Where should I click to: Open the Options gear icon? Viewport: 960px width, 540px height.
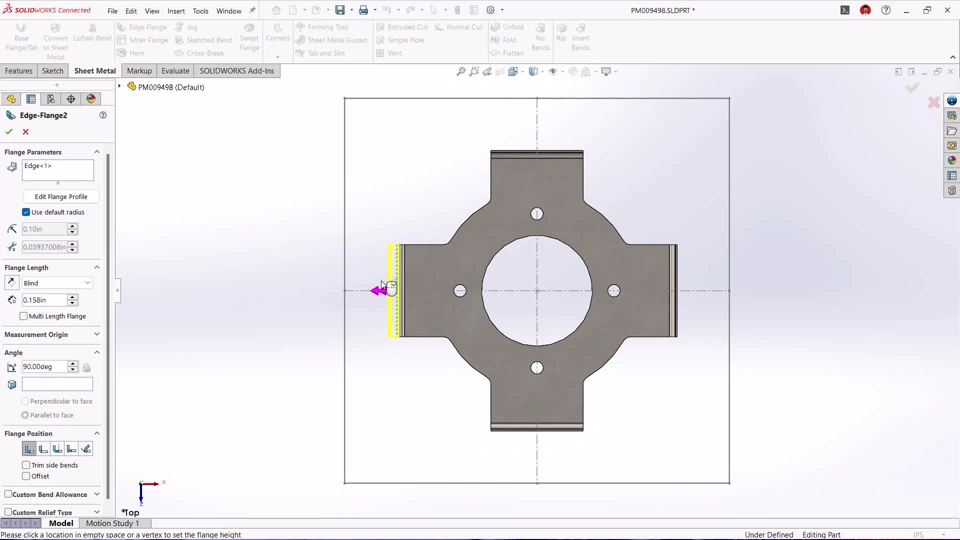(490, 10)
